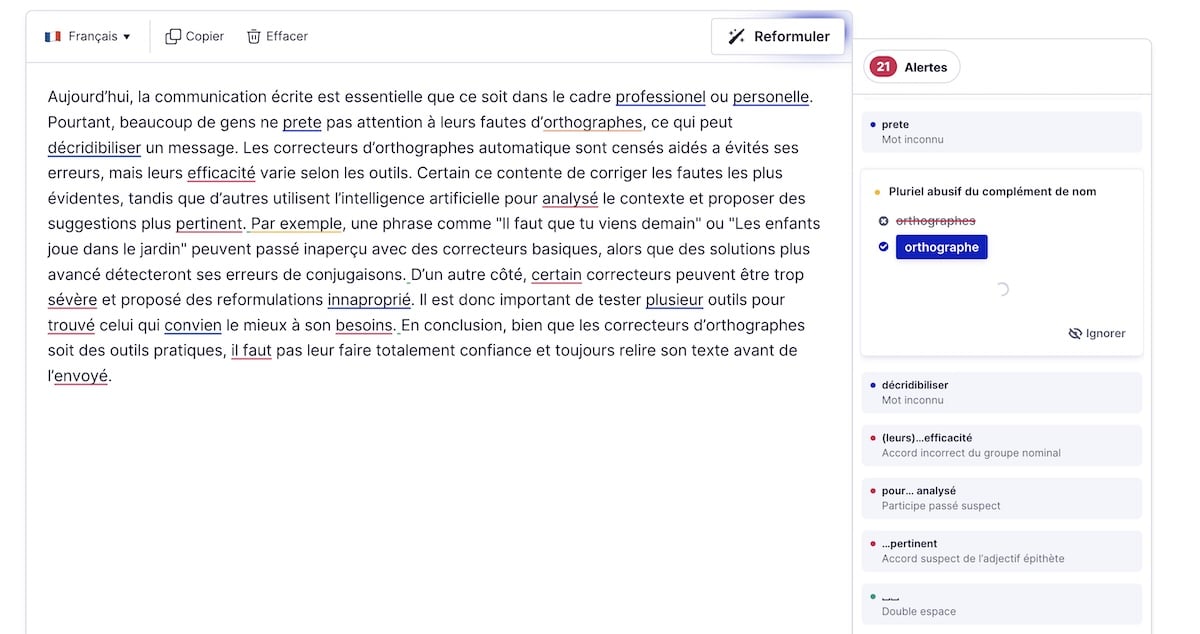Image resolution: width=1200 pixels, height=634 pixels.
Task: Click the Effacer trash icon
Action: tap(254, 36)
